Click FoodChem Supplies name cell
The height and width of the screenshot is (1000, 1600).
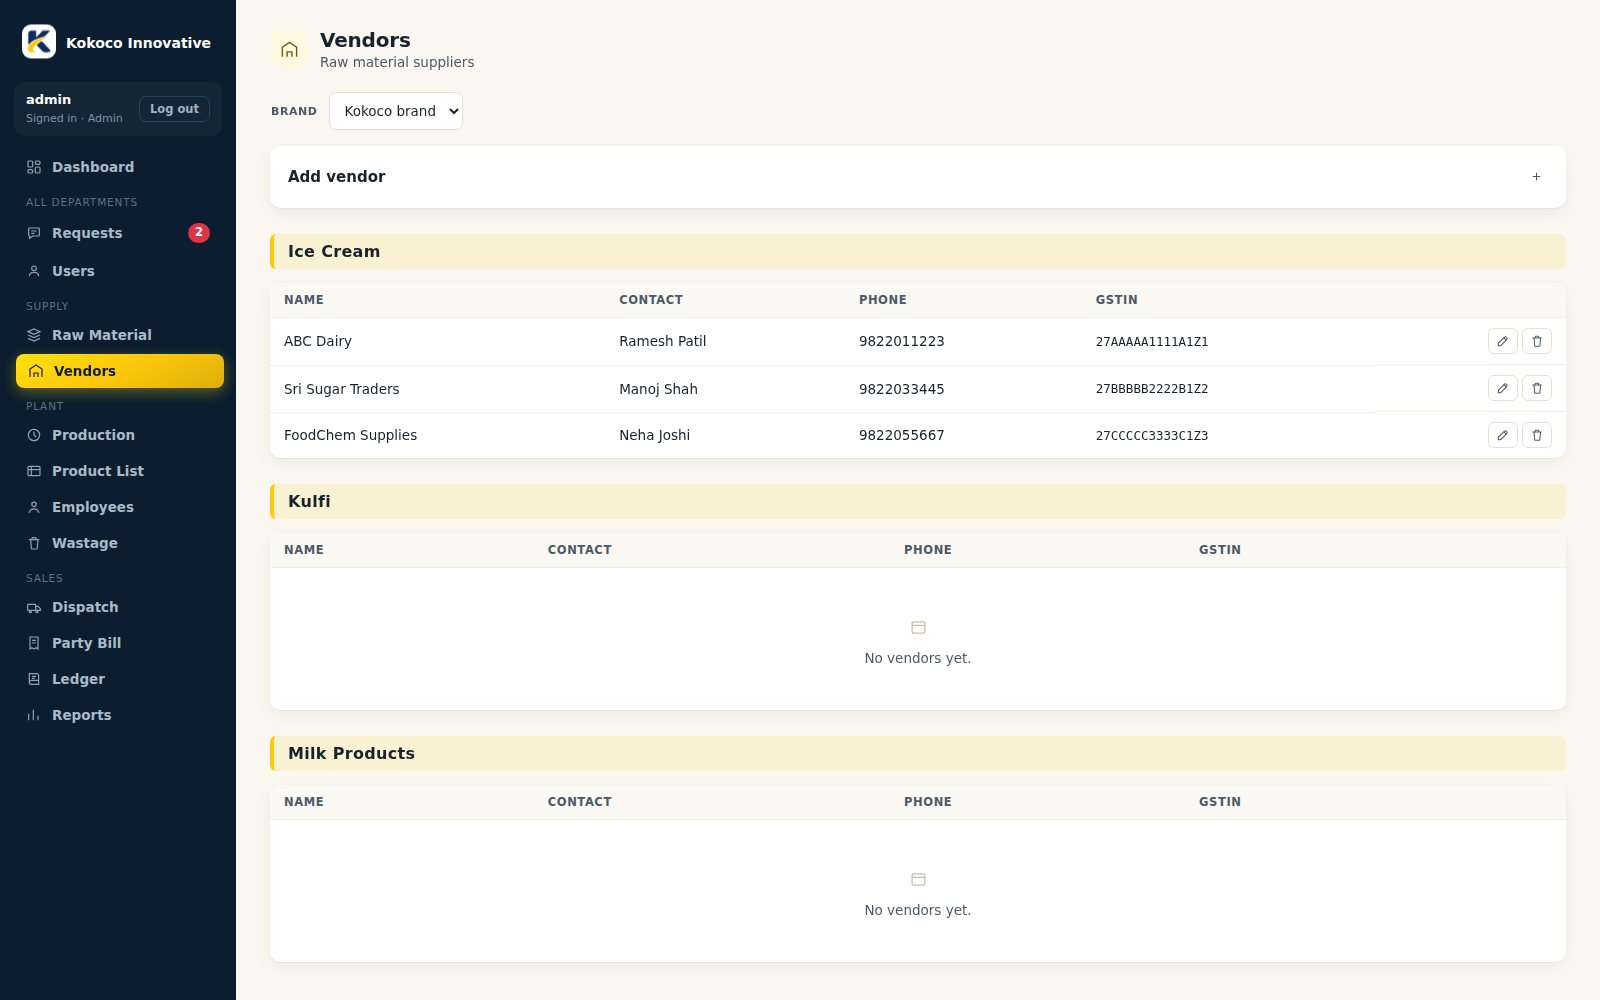tap(350, 435)
